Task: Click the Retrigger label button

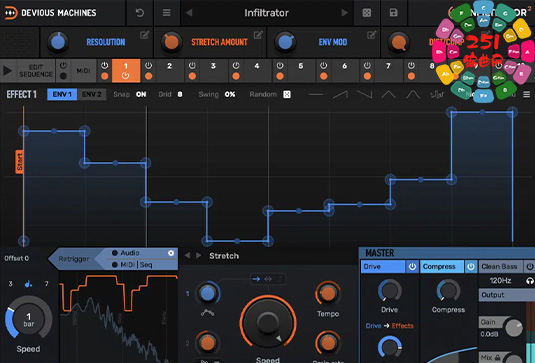Action: [74, 259]
